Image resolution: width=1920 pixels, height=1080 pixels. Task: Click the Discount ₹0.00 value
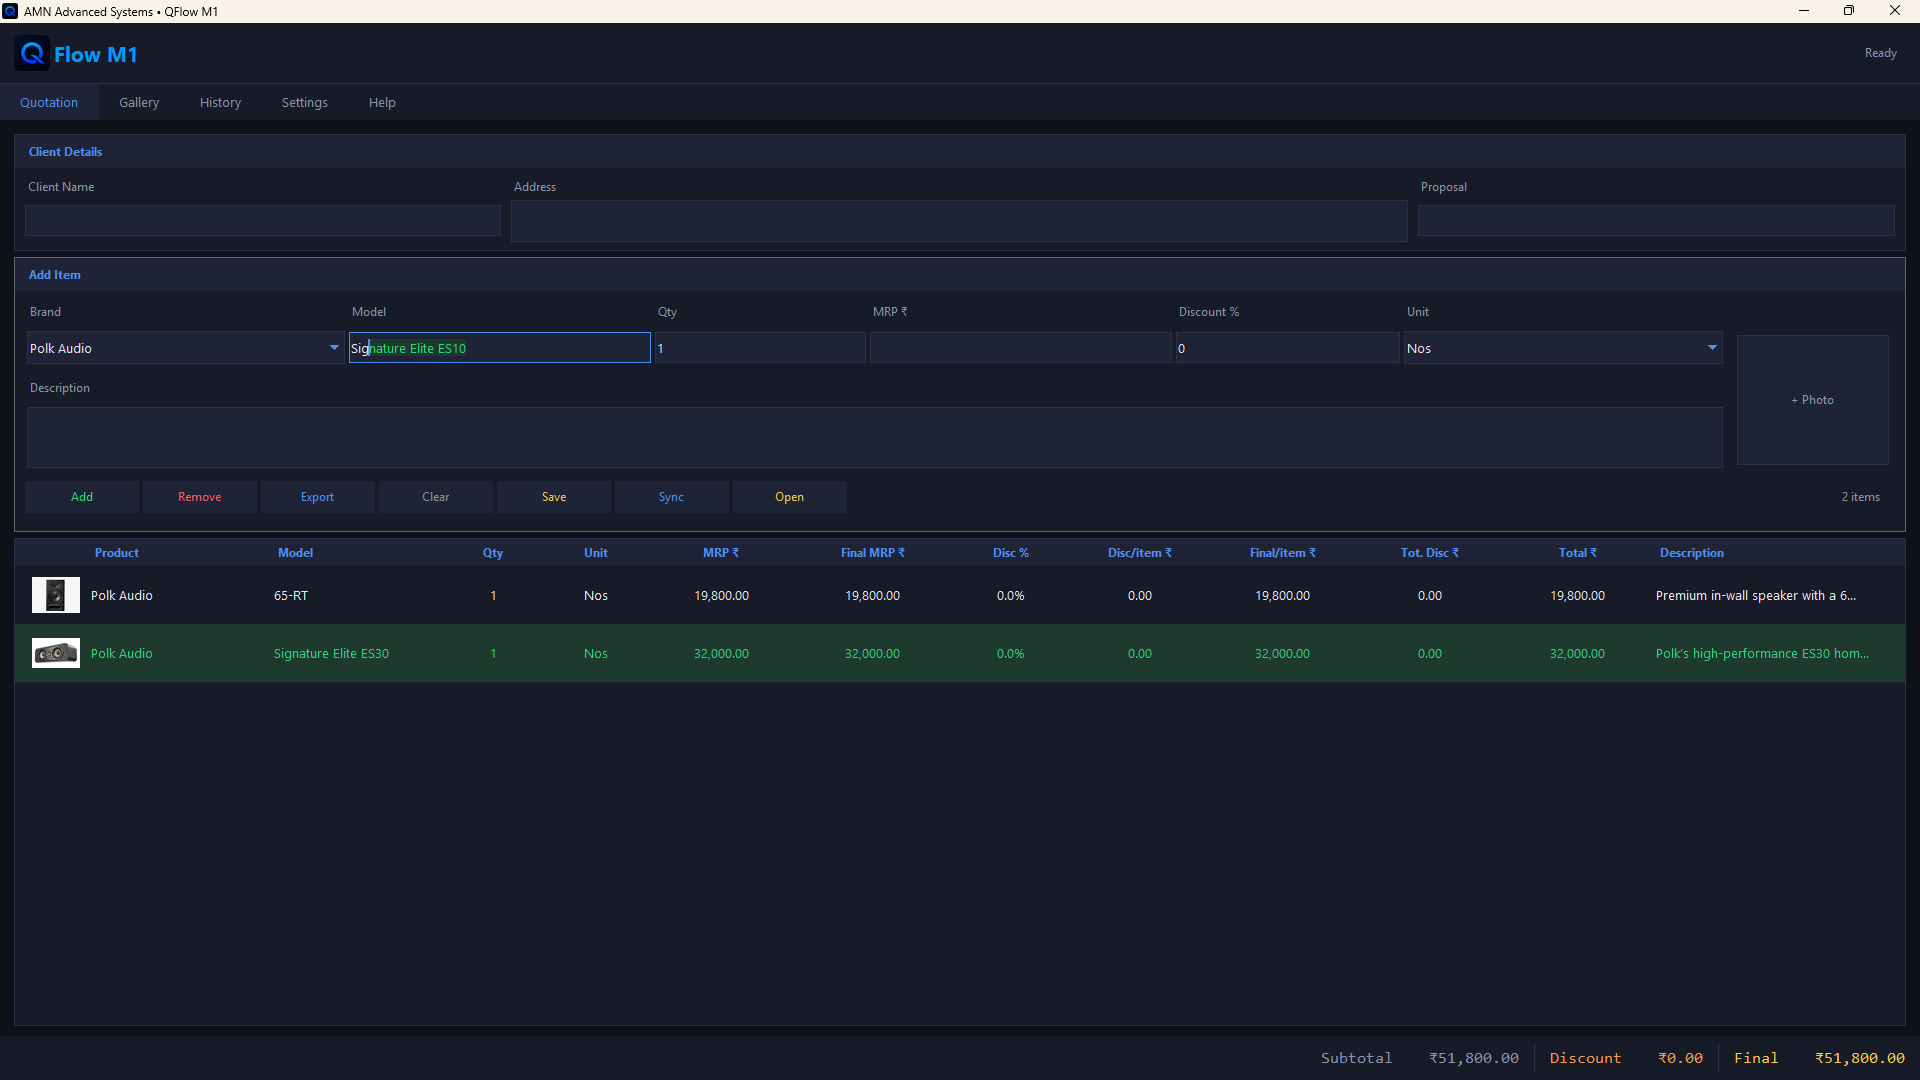coord(1680,1058)
